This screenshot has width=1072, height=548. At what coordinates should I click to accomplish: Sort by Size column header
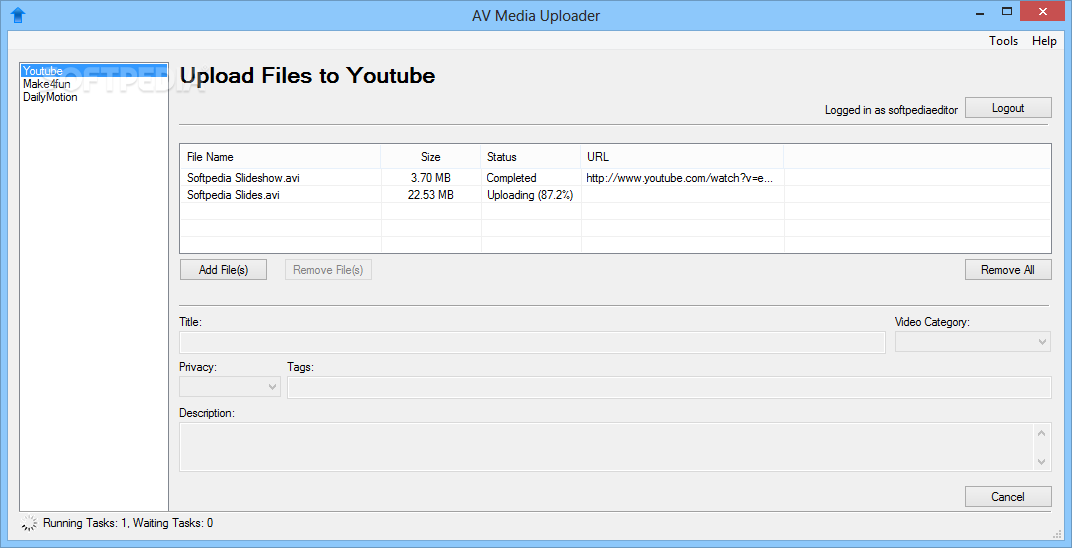[431, 156]
